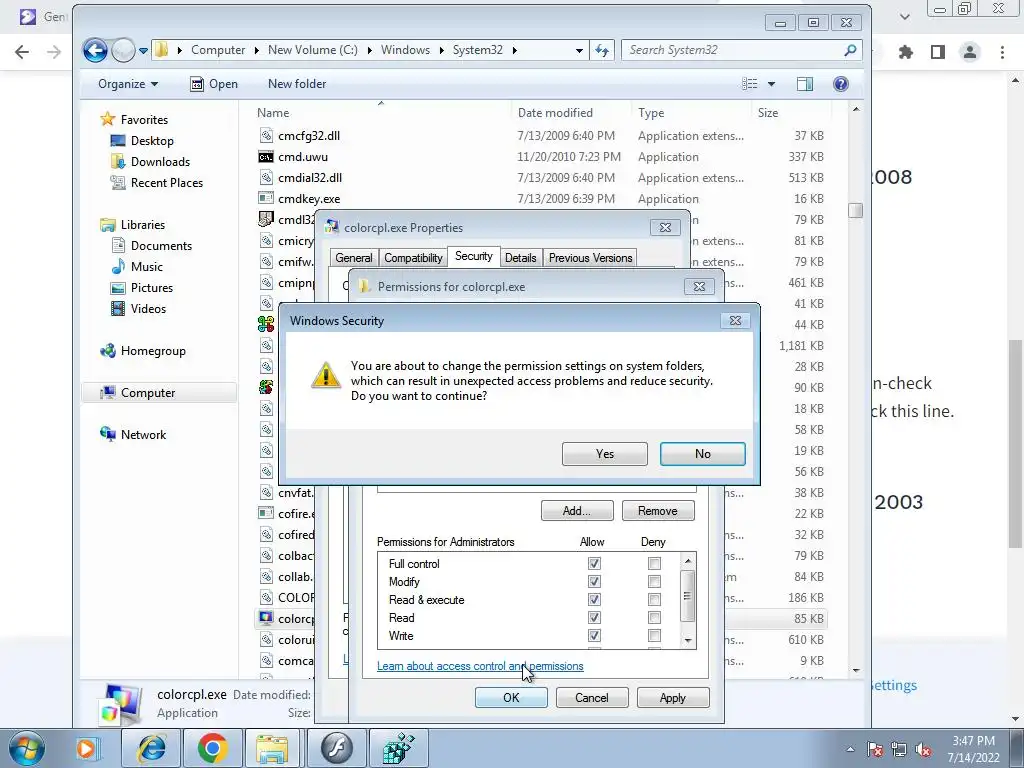Screen dimensions: 1024x768
Task: Check Deny for Read & execute
Action: (x=654, y=600)
